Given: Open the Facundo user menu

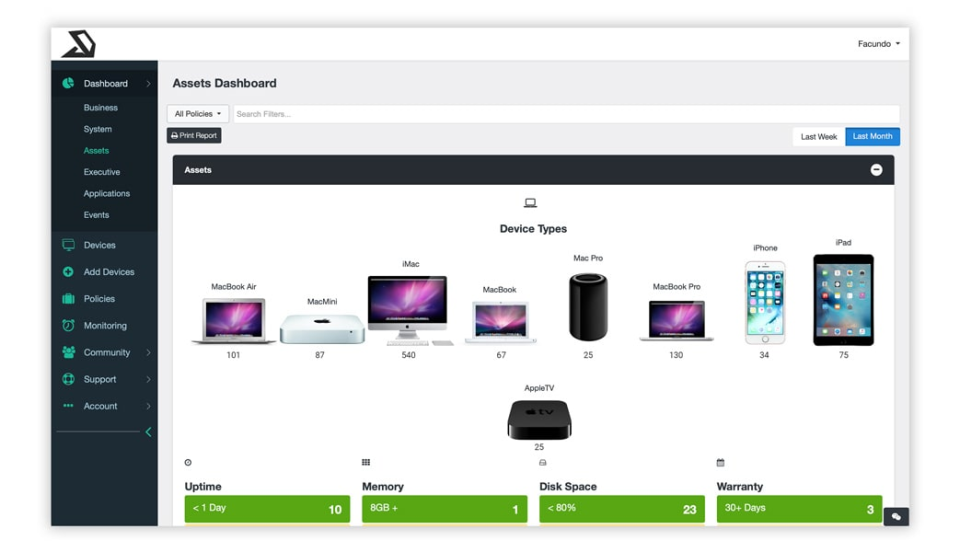Looking at the screenshot, I should (x=879, y=44).
